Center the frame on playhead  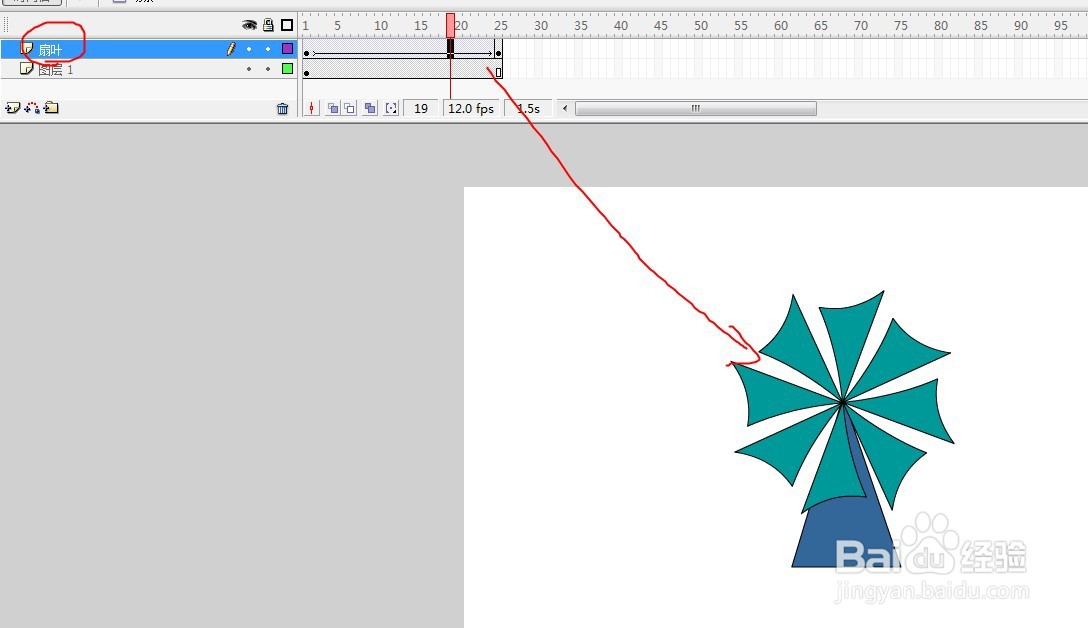312,108
